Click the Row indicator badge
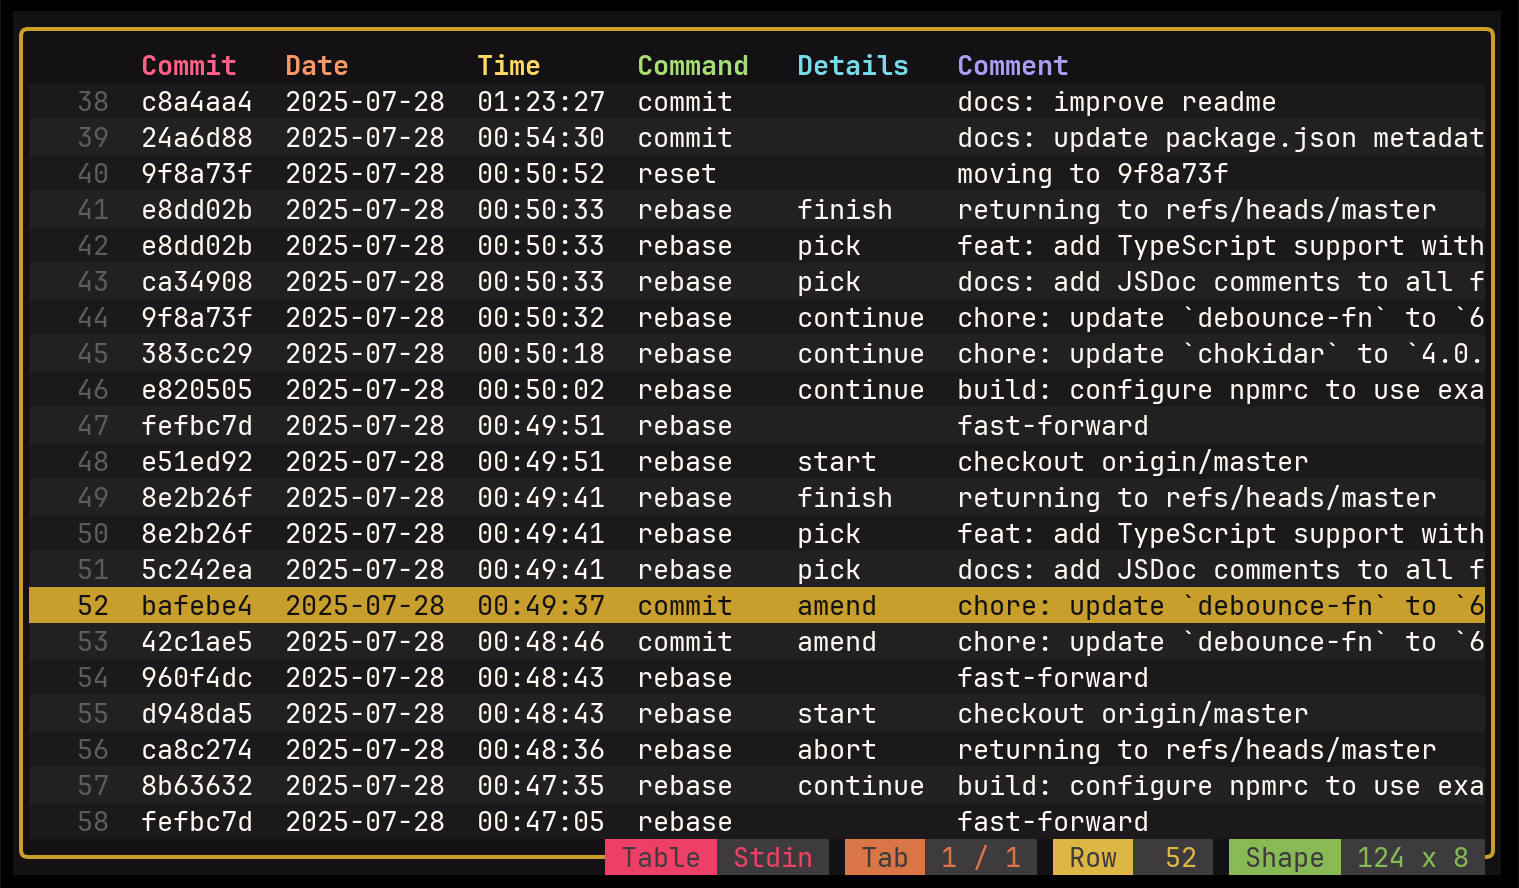This screenshot has height=888, width=1519. pos(1092,857)
